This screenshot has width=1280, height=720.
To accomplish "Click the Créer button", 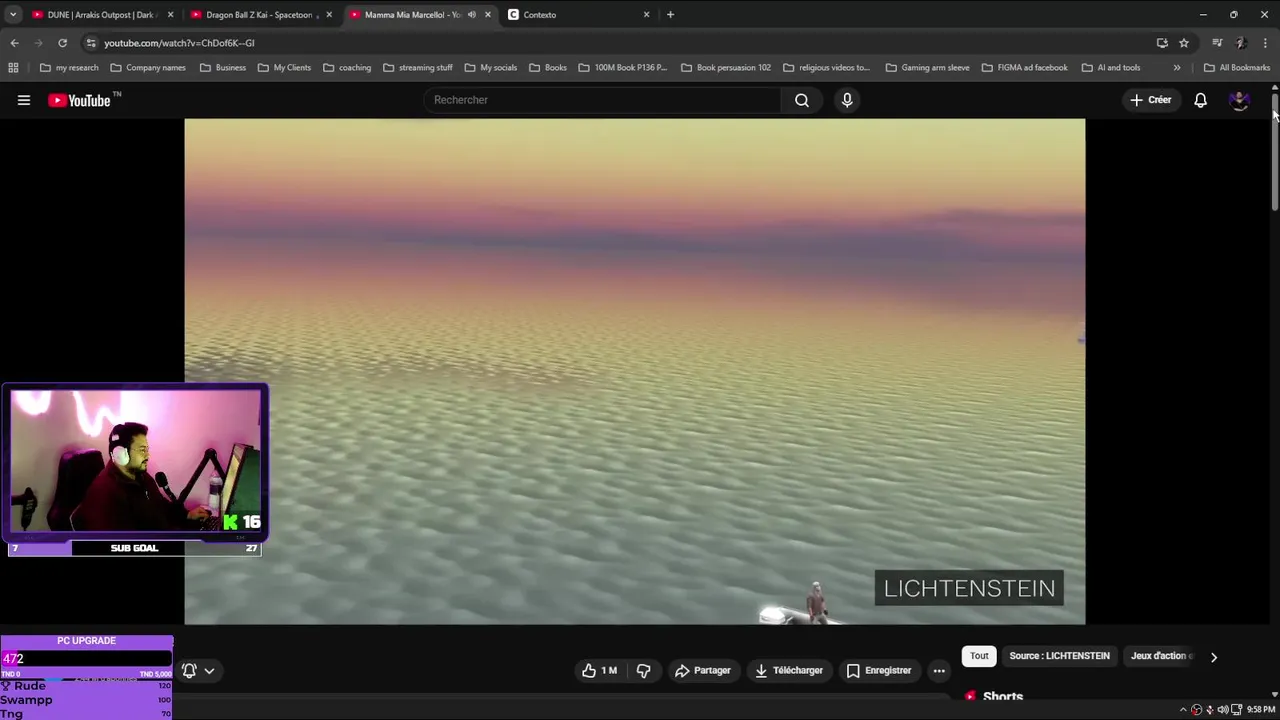I will pyautogui.click(x=1151, y=100).
